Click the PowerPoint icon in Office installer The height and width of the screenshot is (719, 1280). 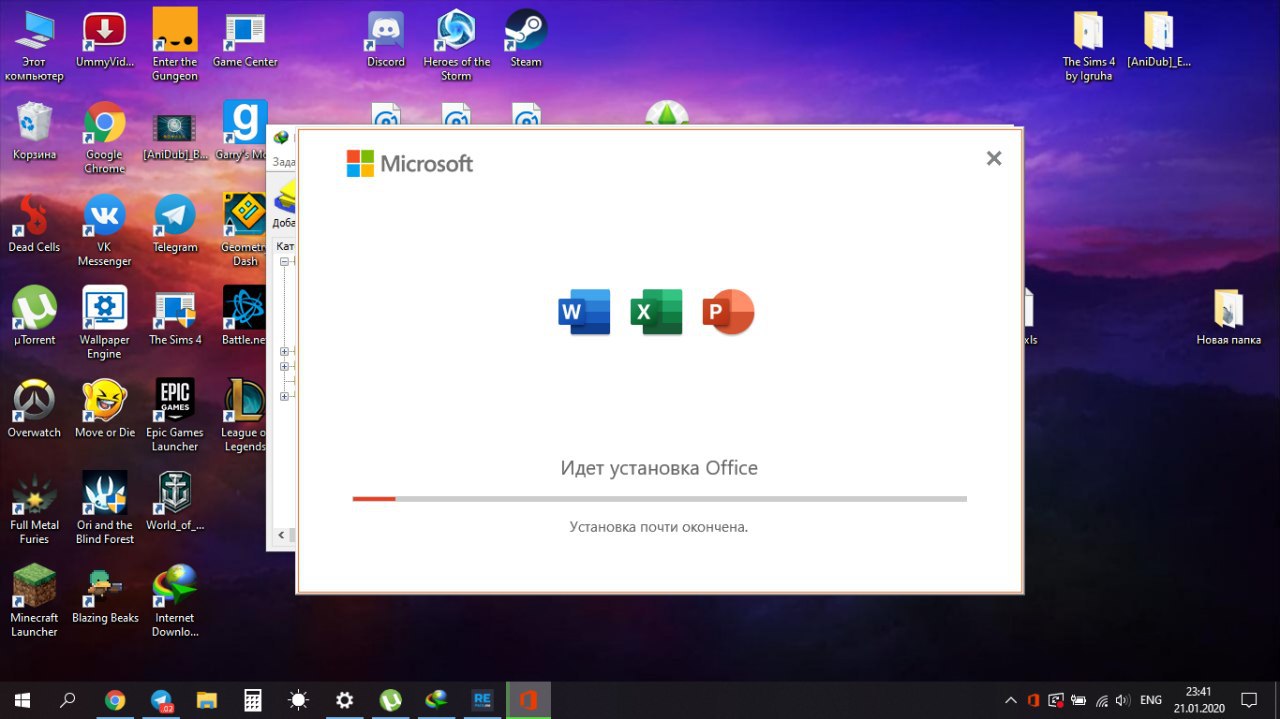[x=728, y=312]
